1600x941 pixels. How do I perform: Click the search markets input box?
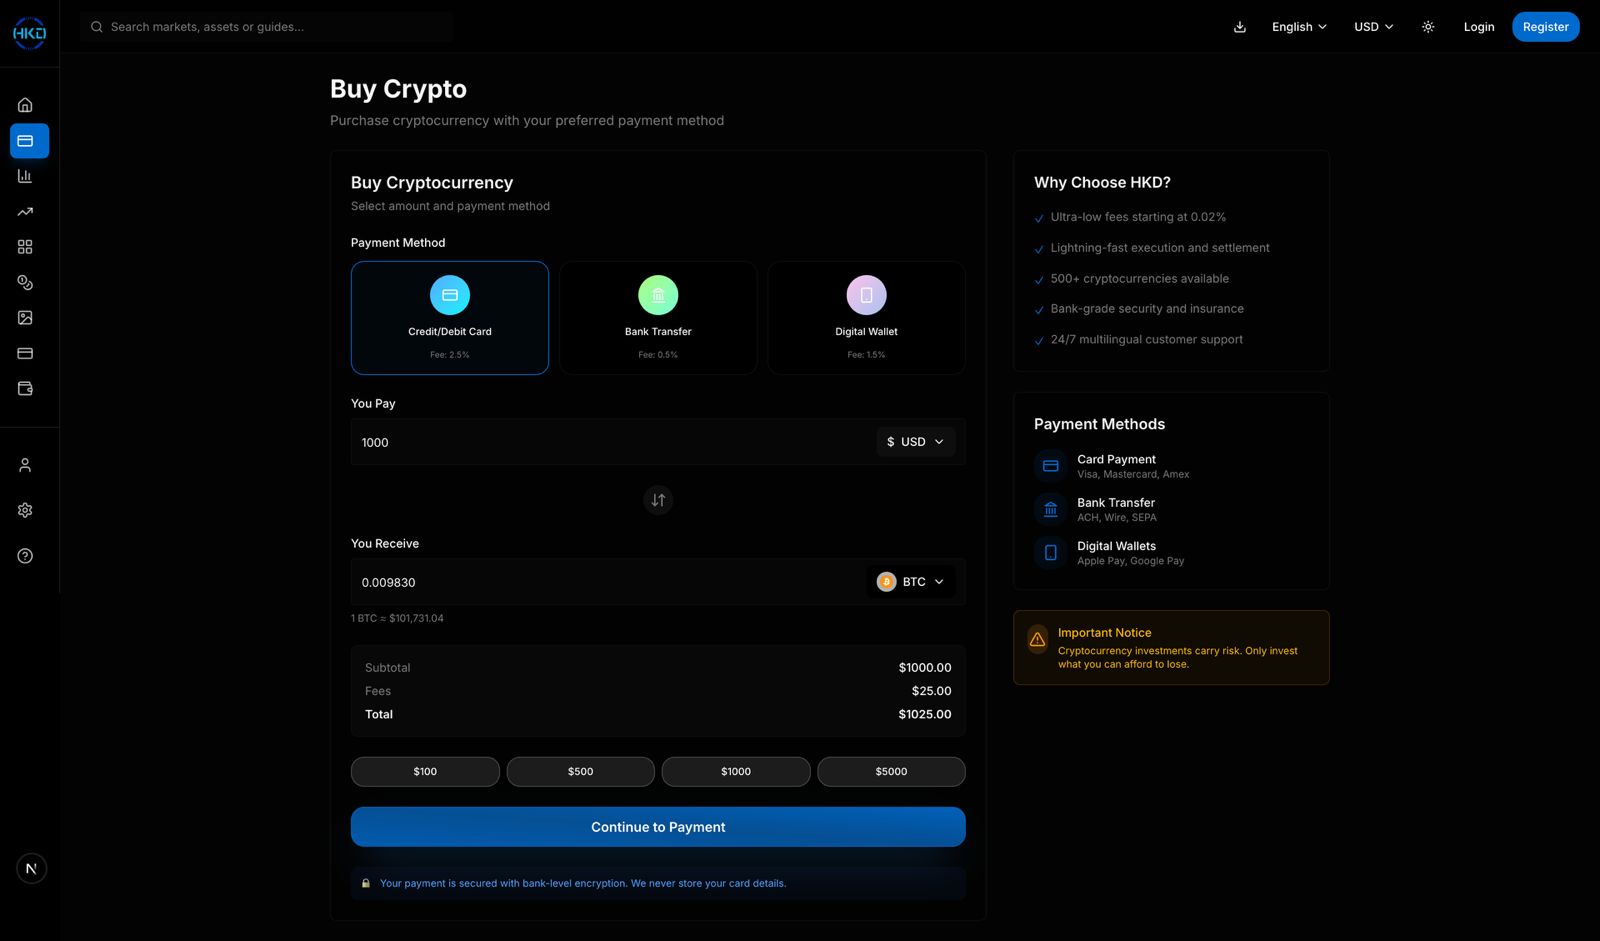[x=270, y=27]
